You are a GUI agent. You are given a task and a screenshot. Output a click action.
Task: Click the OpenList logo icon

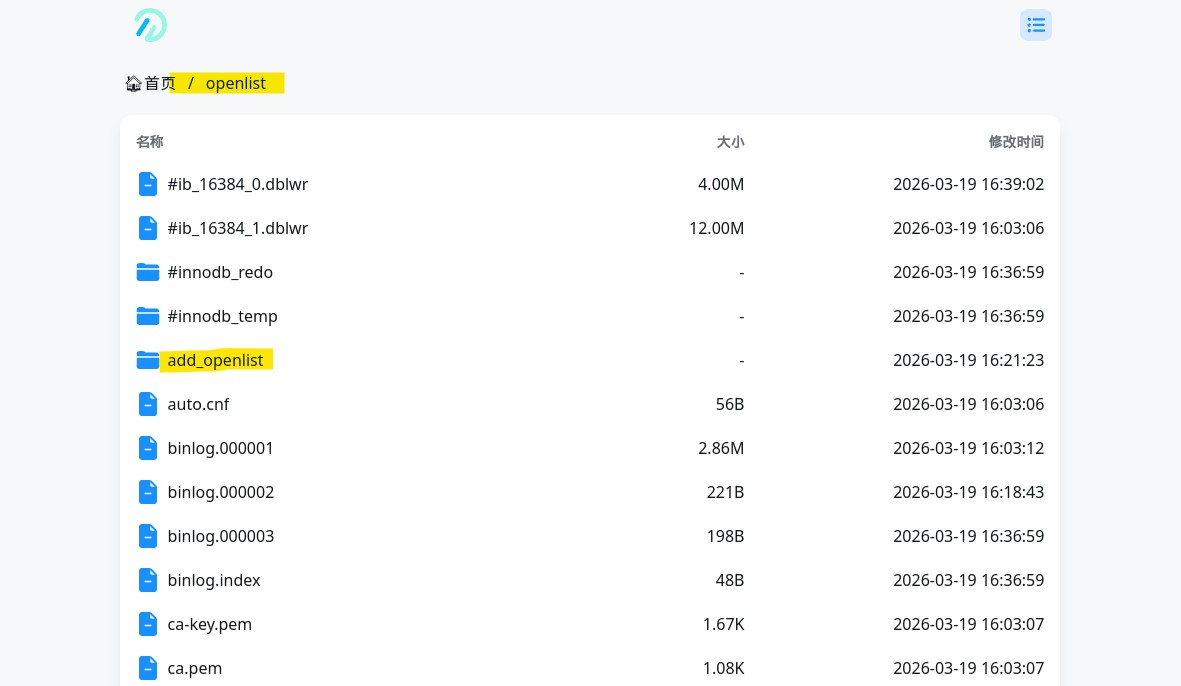pyautogui.click(x=150, y=25)
